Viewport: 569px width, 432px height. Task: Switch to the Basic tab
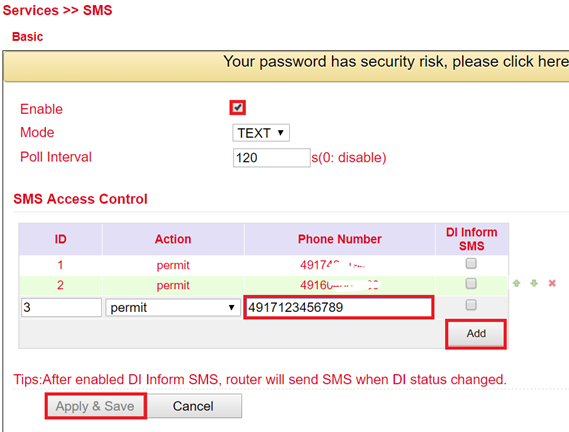(28, 37)
